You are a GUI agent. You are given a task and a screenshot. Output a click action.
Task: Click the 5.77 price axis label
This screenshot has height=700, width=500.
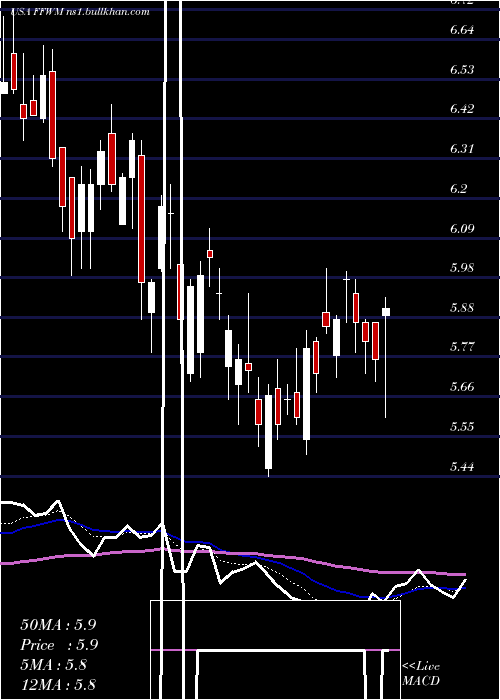462,347
